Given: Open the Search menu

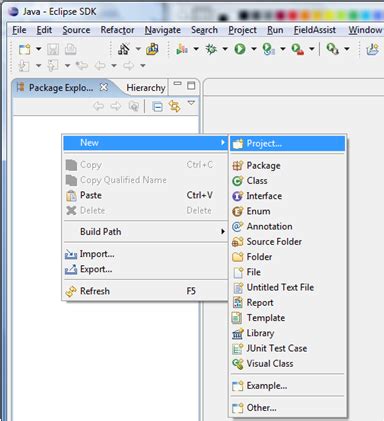Looking at the screenshot, I should pyautogui.click(x=204, y=30).
